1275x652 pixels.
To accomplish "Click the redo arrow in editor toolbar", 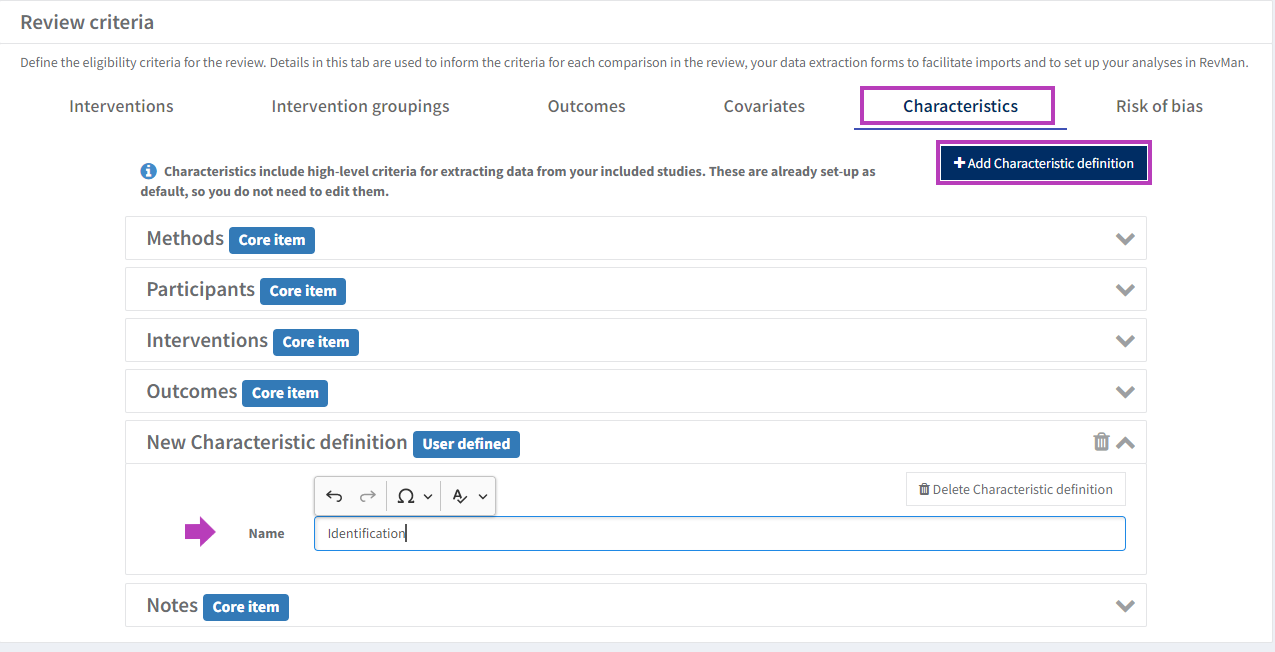I will [x=367, y=496].
